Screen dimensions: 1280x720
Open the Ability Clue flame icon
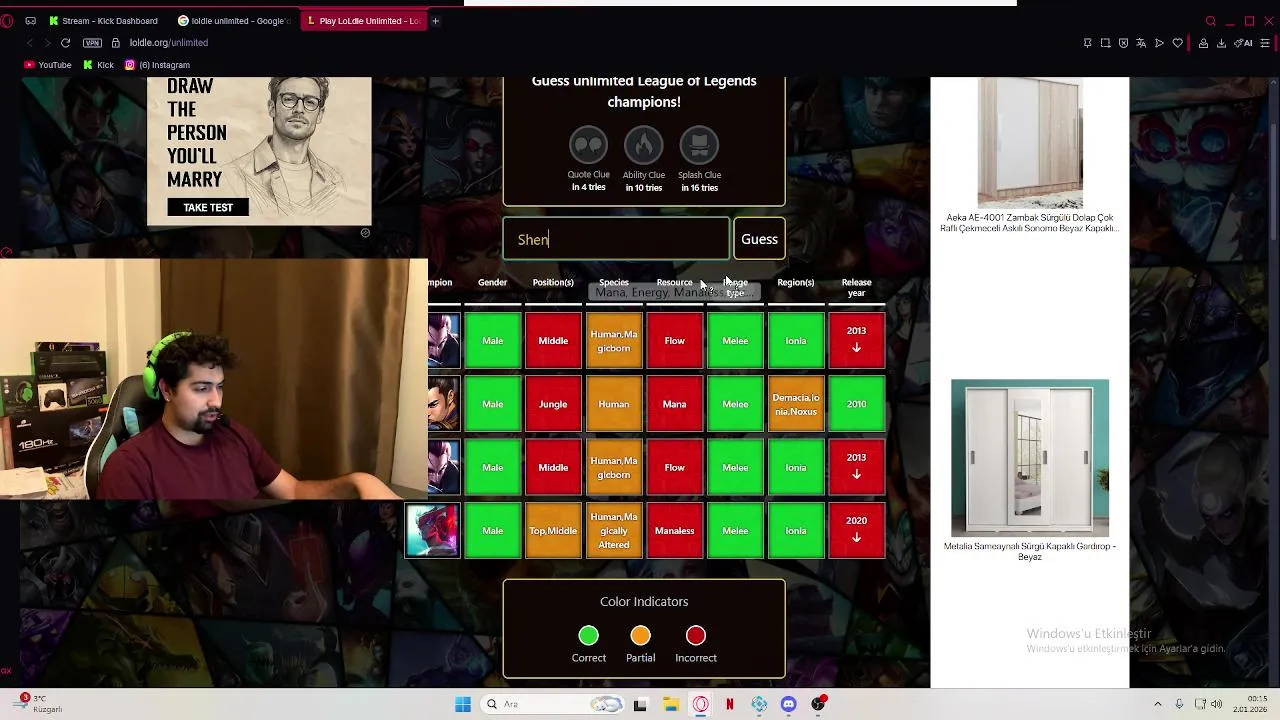pyautogui.click(x=644, y=145)
